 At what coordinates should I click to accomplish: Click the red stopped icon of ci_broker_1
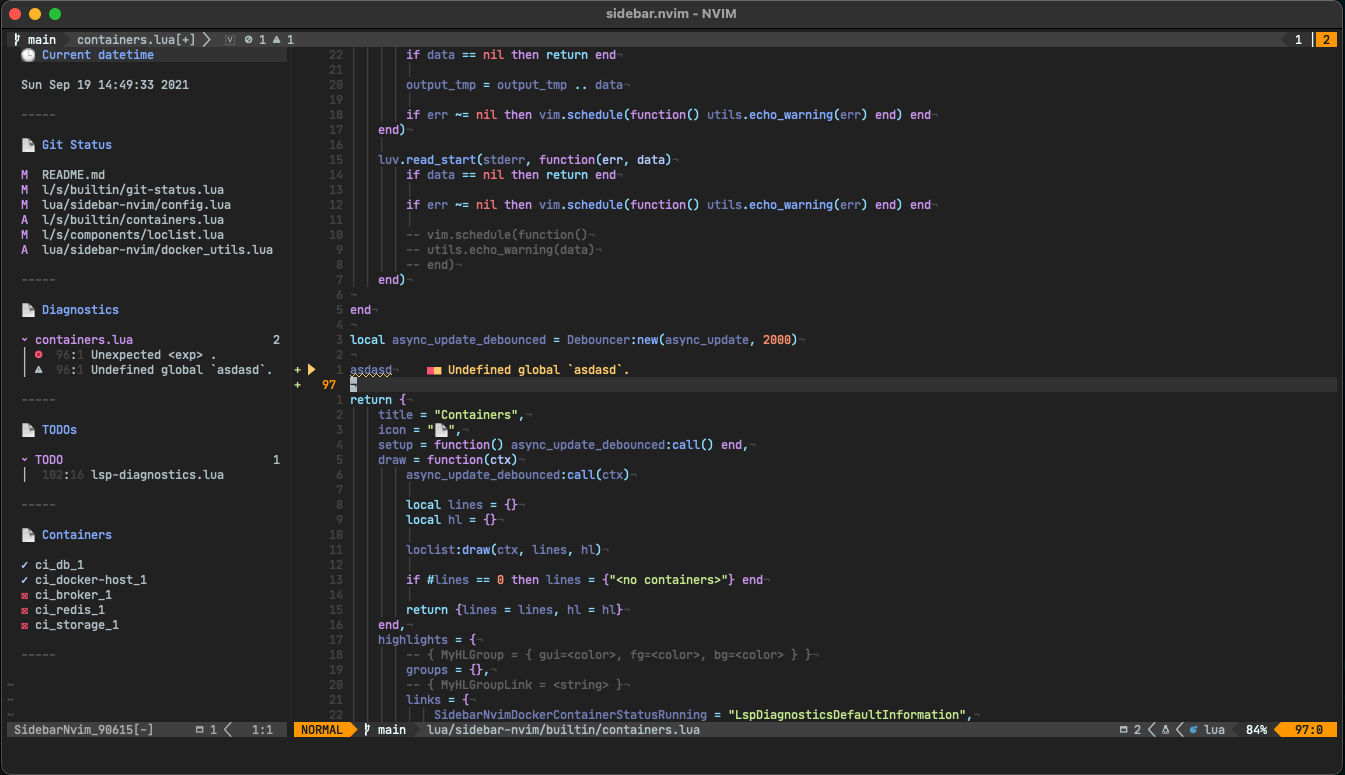click(25, 595)
